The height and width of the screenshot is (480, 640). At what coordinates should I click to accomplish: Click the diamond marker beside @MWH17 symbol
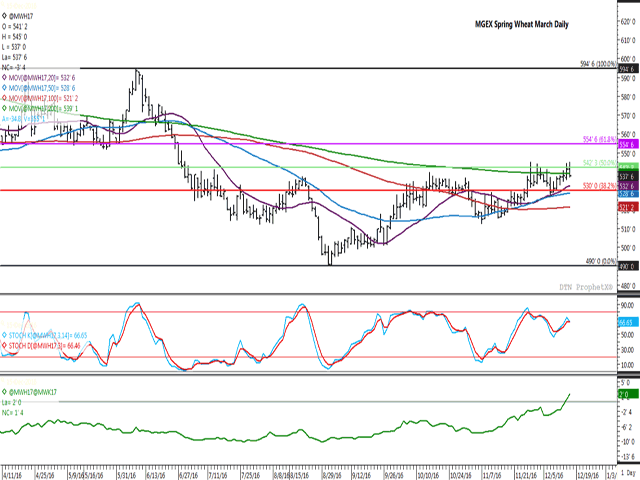point(4,16)
